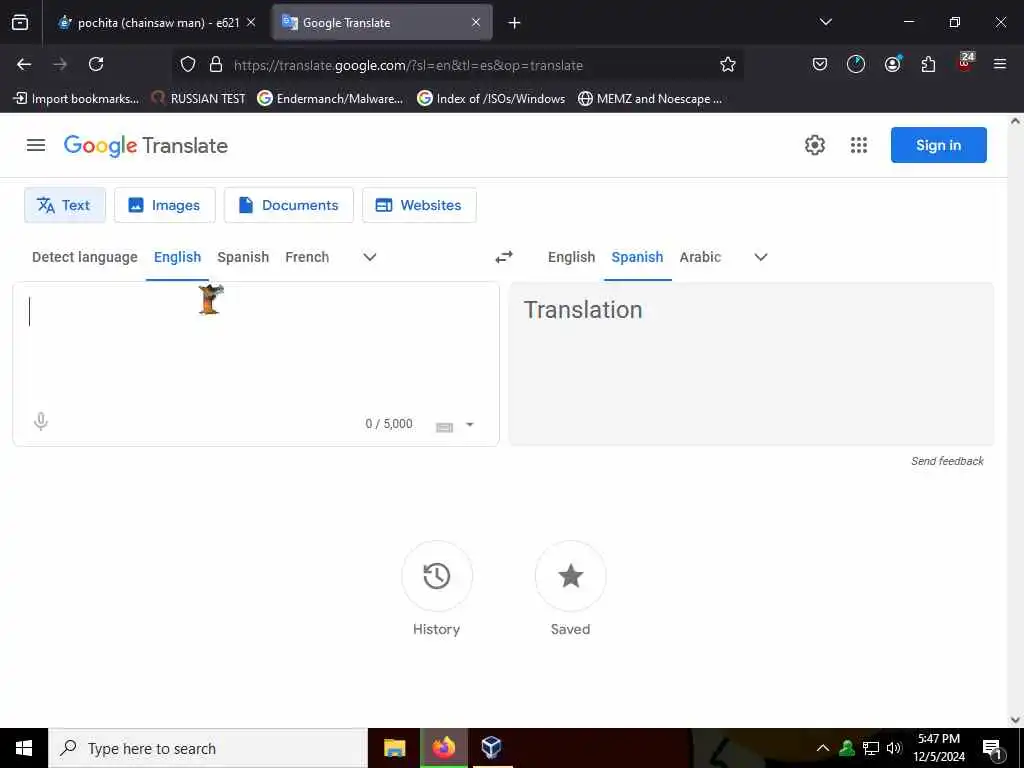Click the Windows search box
This screenshot has height=768, width=1024.
(x=208, y=748)
